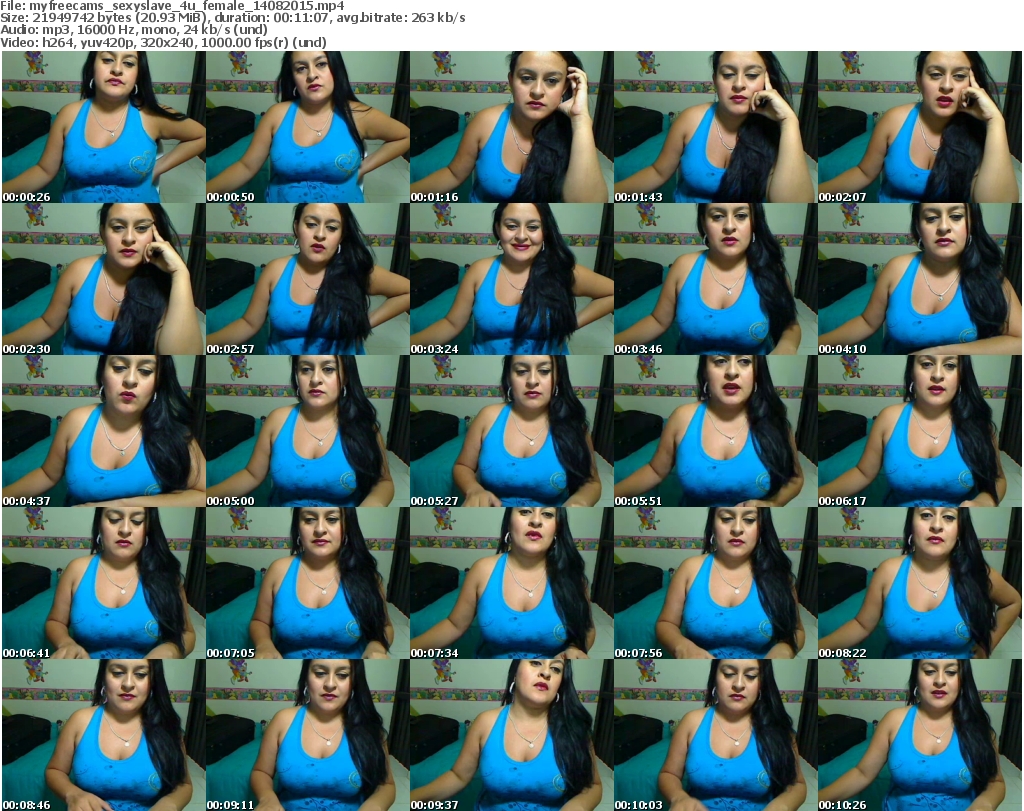Click the frame timestamped 00:02:57
Viewport: 1024px width, 811px height.
[x=308, y=279]
